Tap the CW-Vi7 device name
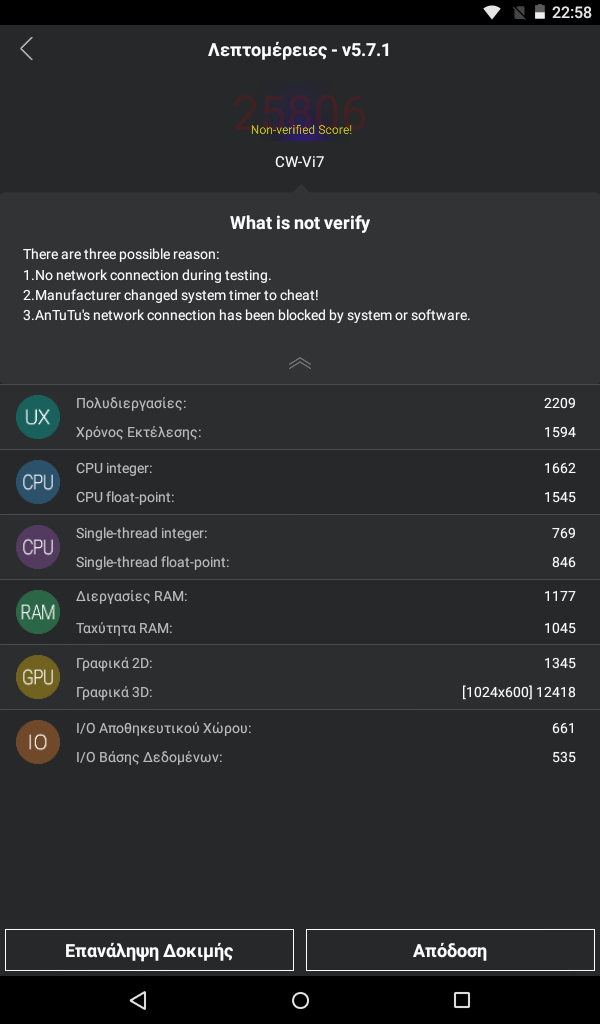Viewport: 600px width, 1024px height. (x=300, y=161)
